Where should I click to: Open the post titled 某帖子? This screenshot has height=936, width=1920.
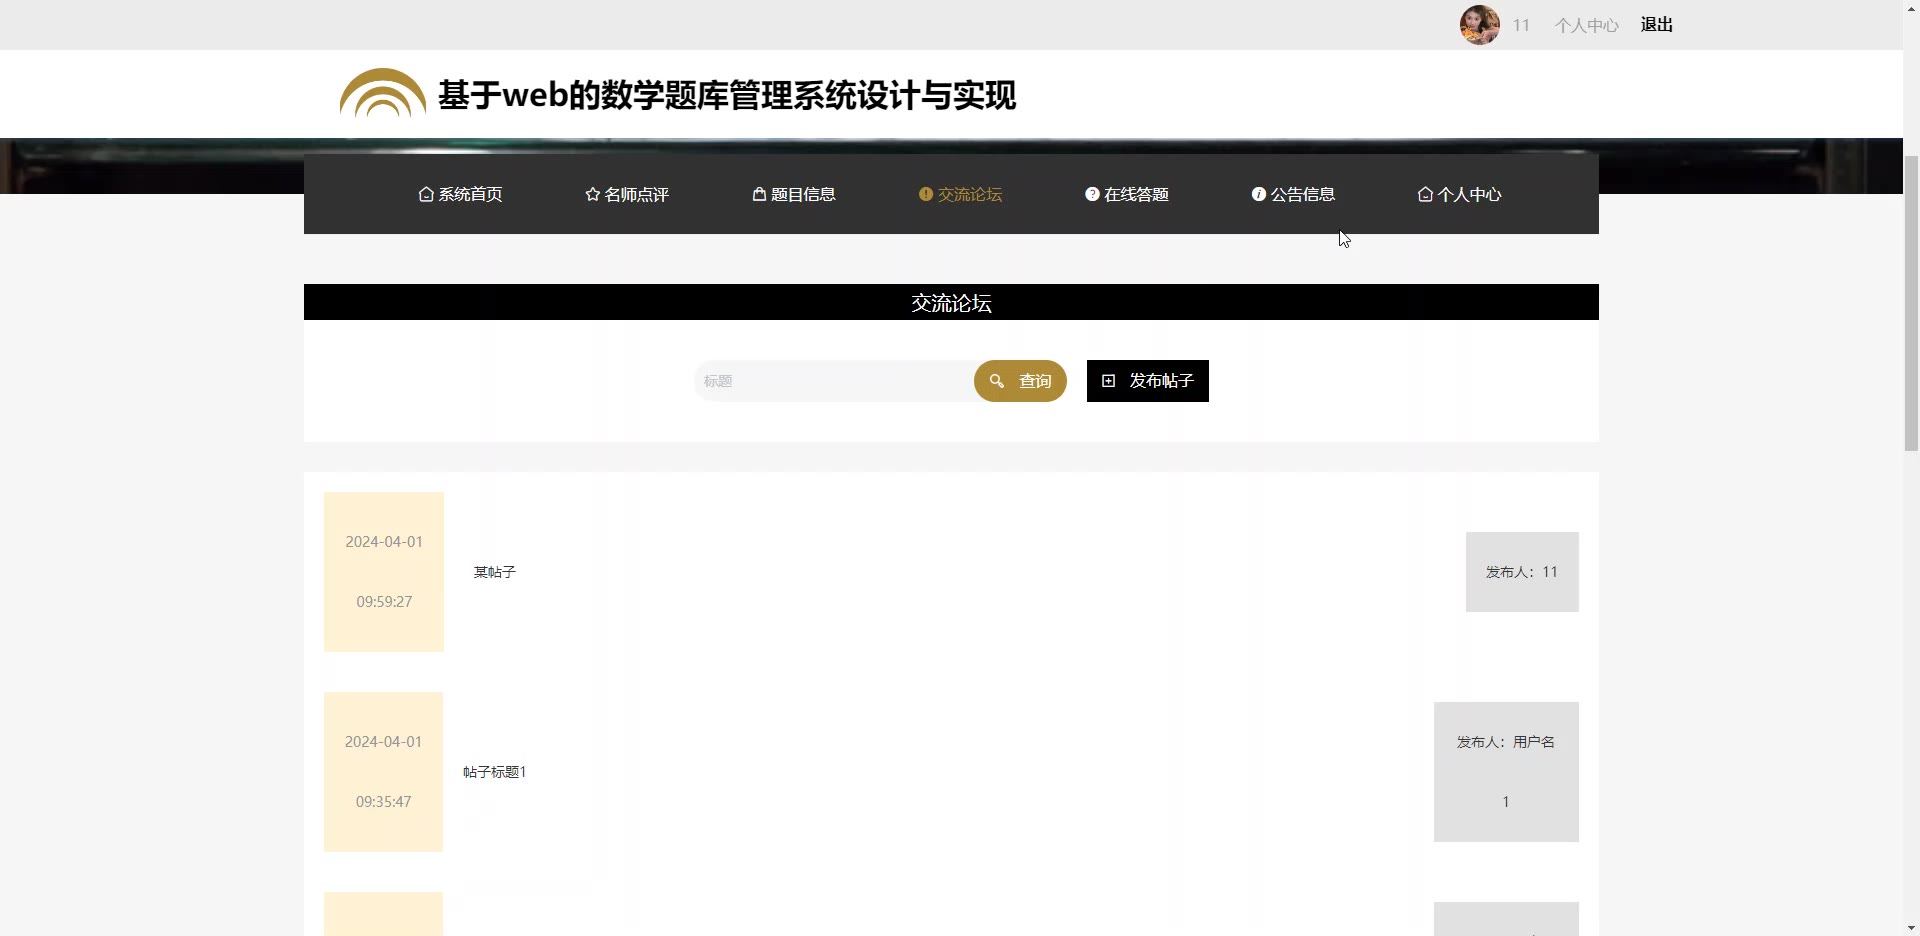(x=494, y=572)
